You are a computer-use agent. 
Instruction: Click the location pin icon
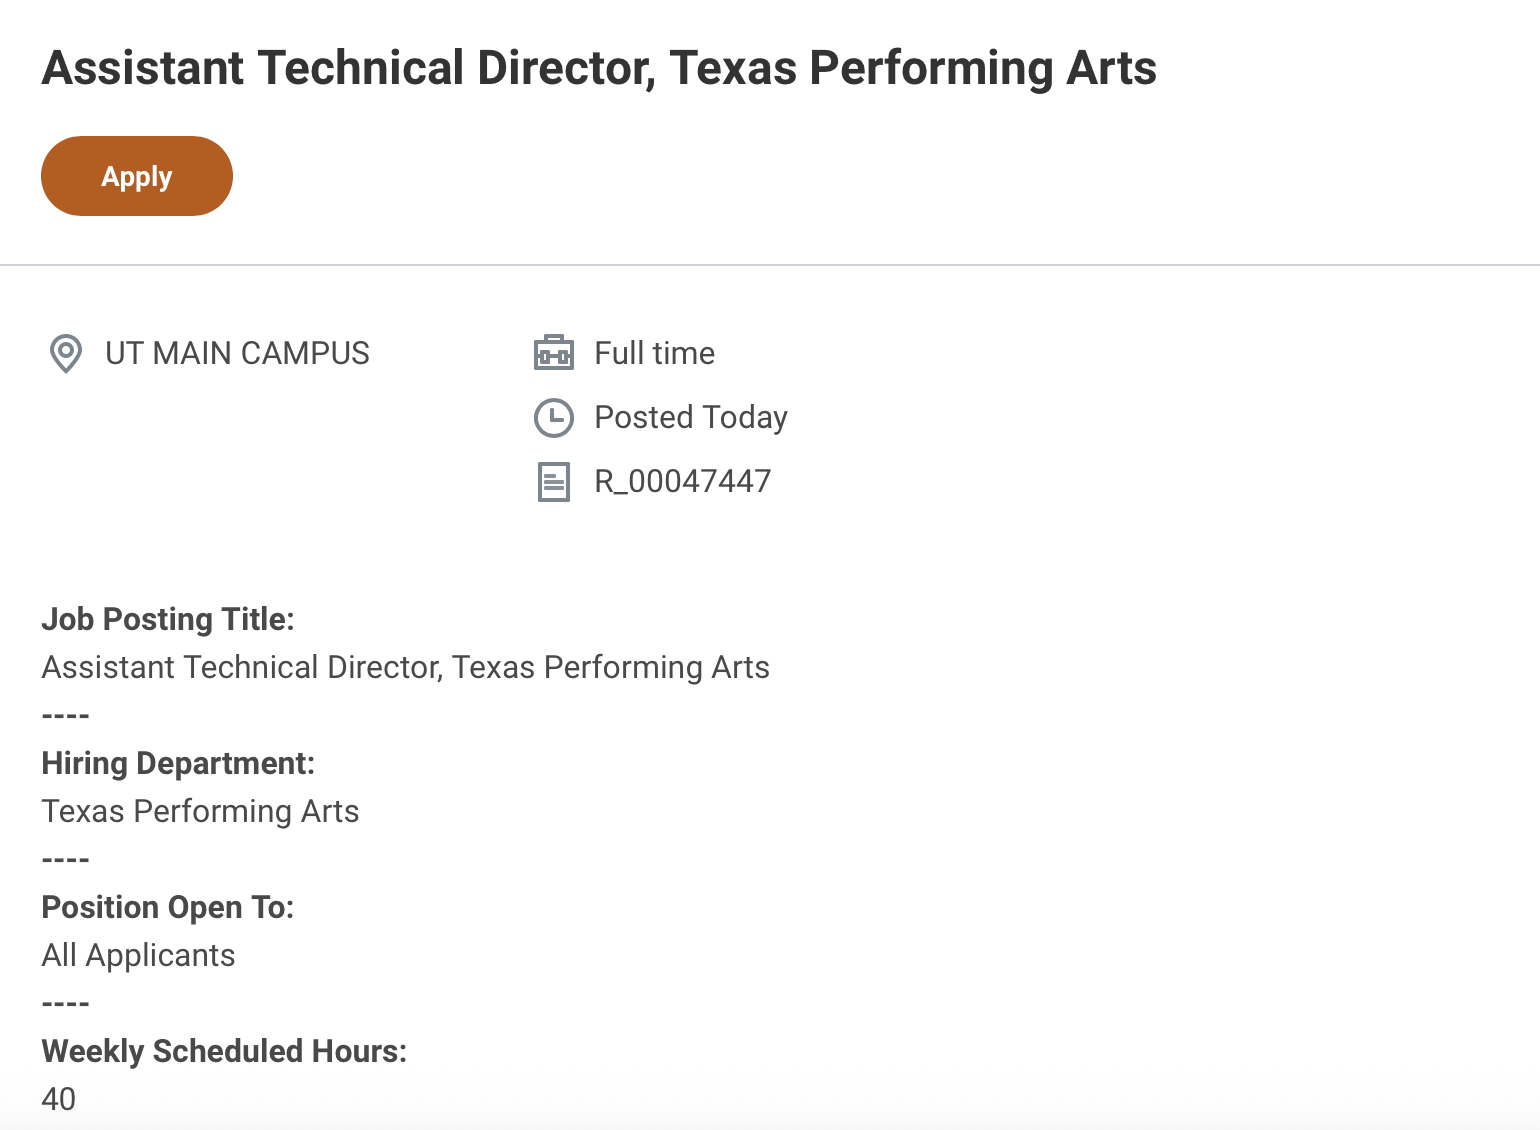(66, 354)
